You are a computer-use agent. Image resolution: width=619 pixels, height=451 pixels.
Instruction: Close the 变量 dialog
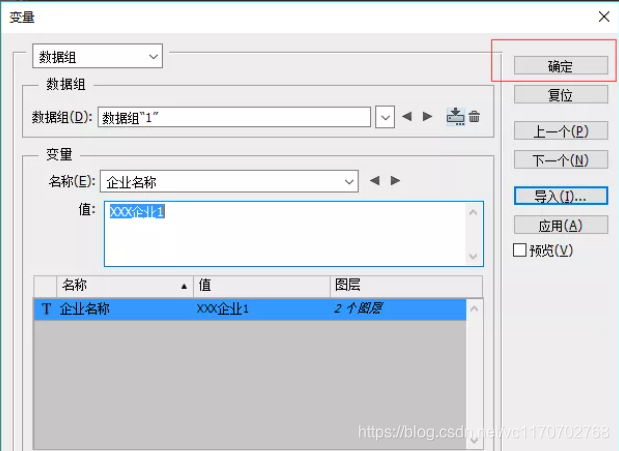604,17
